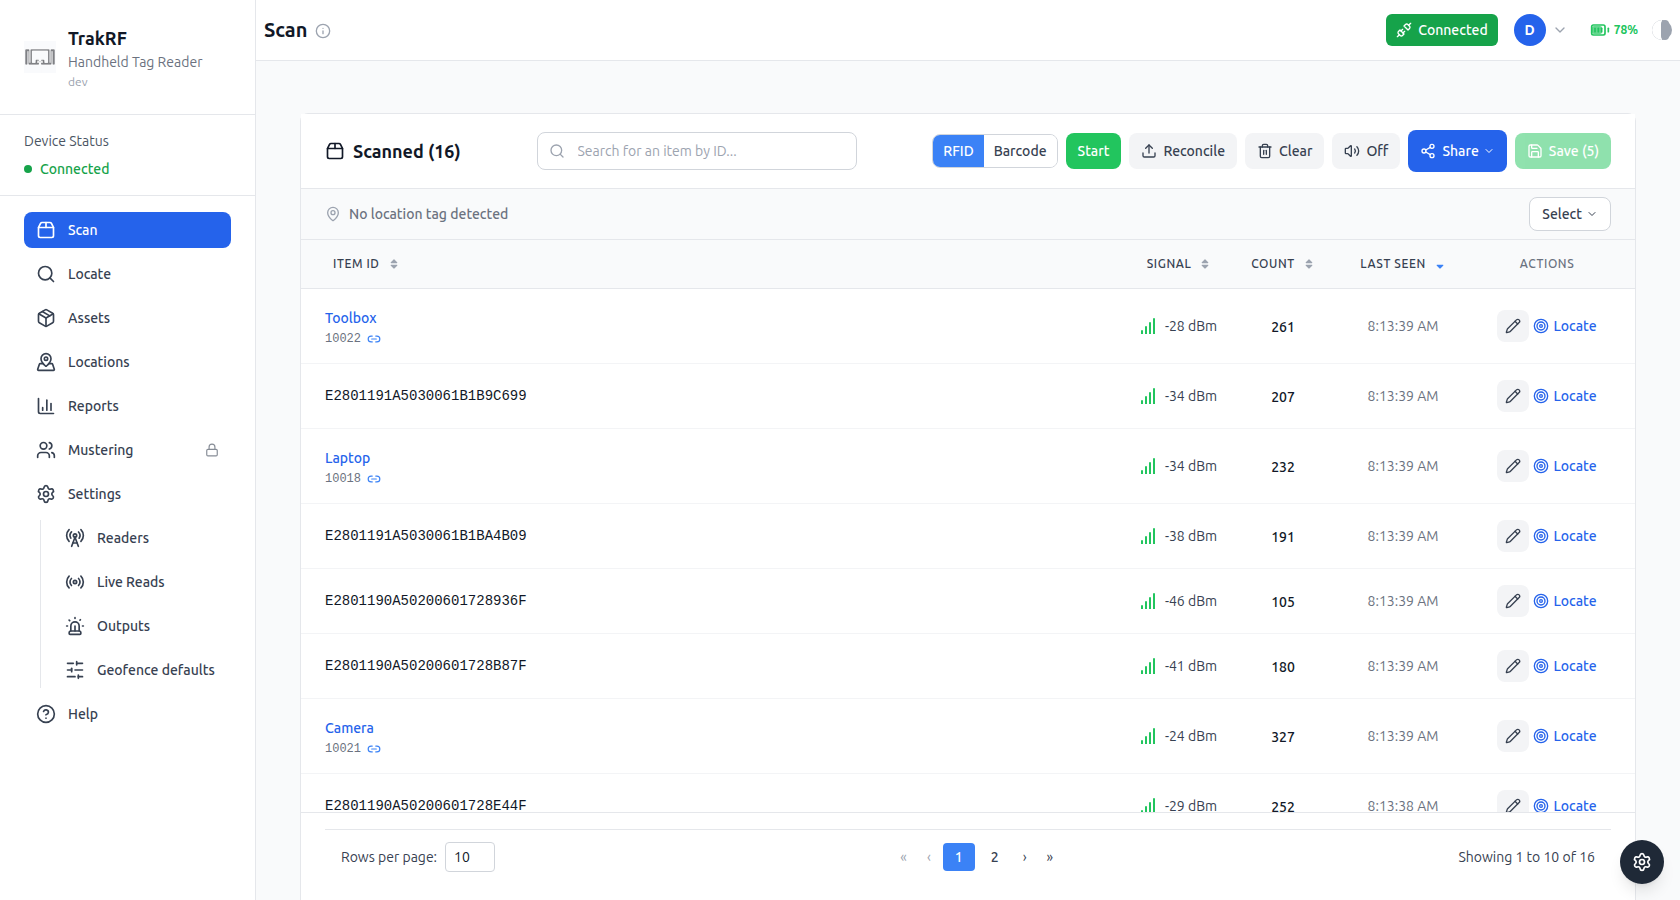The image size is (1680, 900).
Task: Click edit pencil for E2801190A50200601728B87F
Action: [1512, 666]
